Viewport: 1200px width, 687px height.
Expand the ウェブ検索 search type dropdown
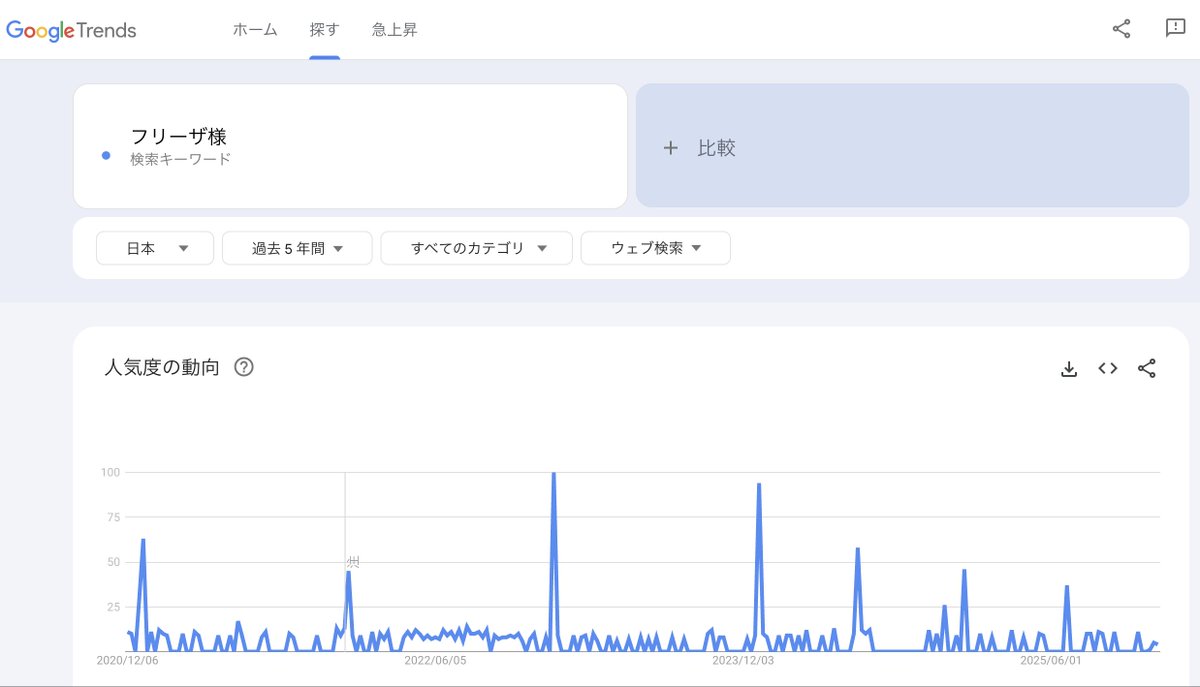(655, 248)
